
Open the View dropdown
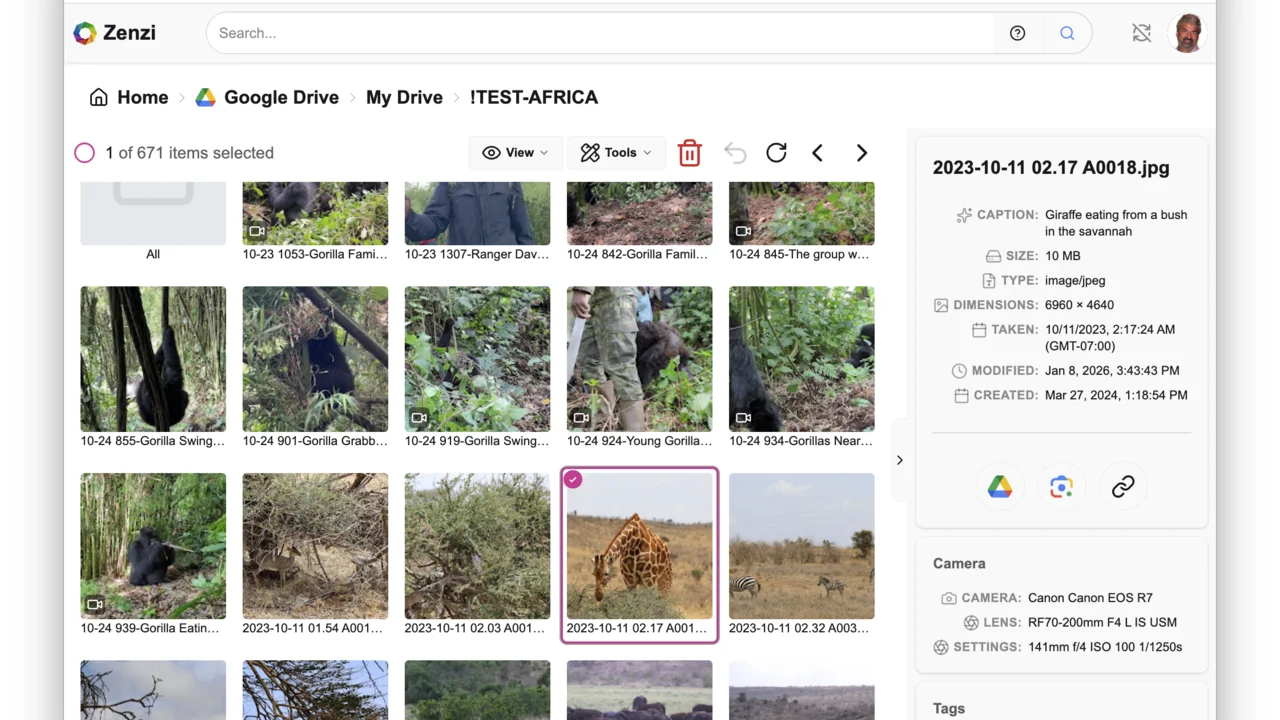515,153
